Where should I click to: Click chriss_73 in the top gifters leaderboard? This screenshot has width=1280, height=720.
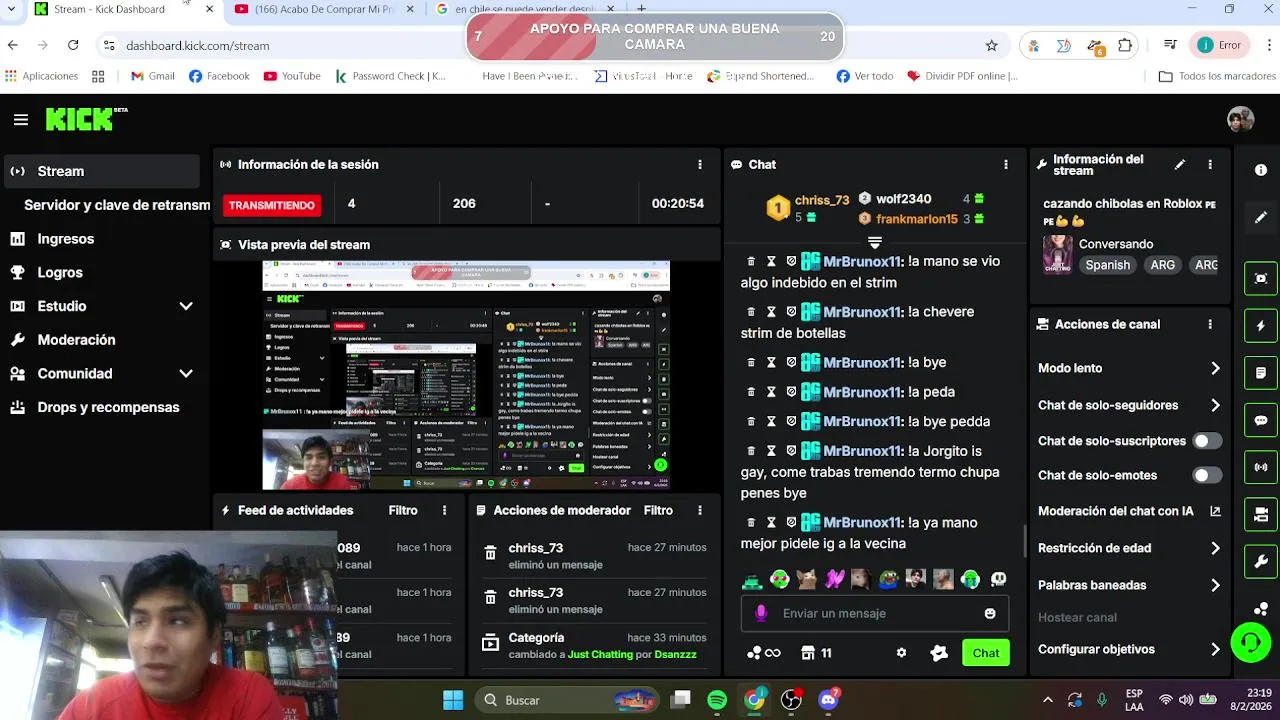point(821,200)
